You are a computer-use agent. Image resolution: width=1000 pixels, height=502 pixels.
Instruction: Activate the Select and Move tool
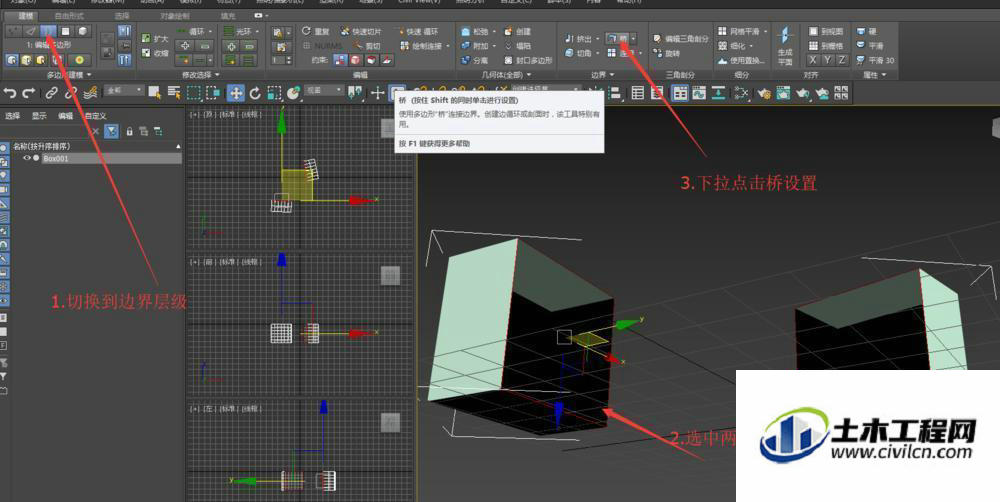point(236,93)
